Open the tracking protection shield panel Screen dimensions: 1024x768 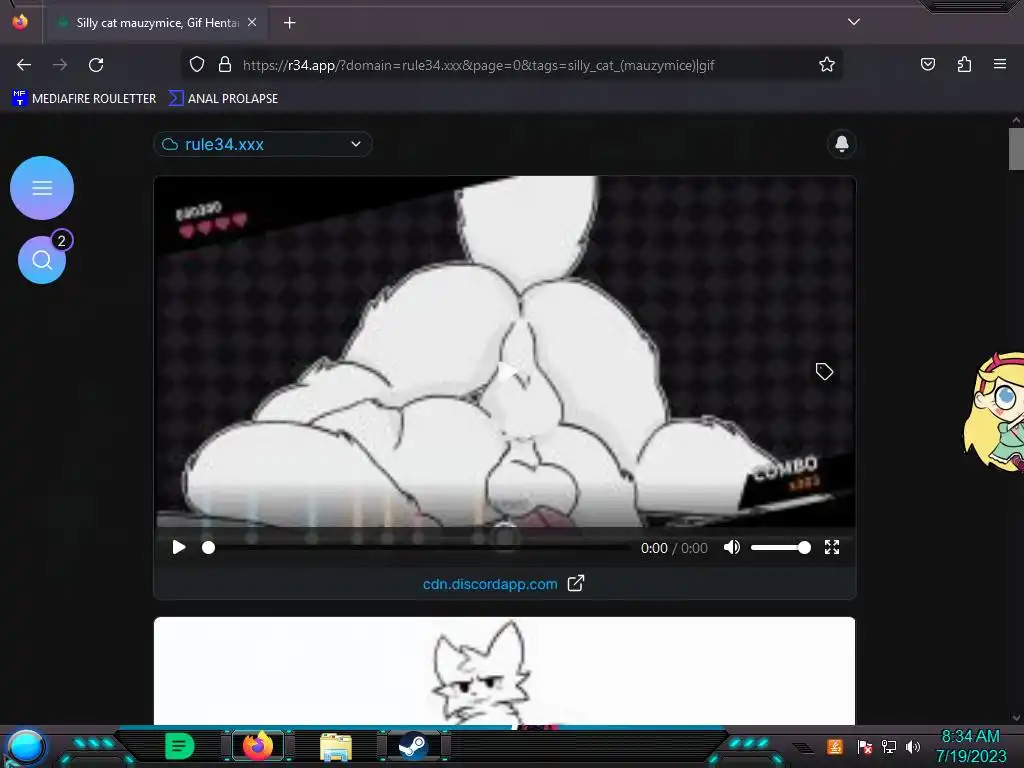point(197,65)
